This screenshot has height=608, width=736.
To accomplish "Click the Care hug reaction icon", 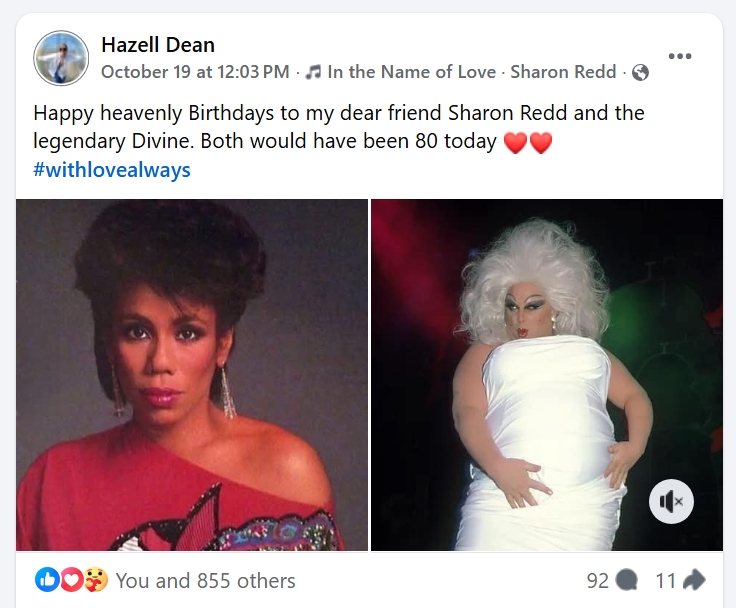I will click(95, 580).
